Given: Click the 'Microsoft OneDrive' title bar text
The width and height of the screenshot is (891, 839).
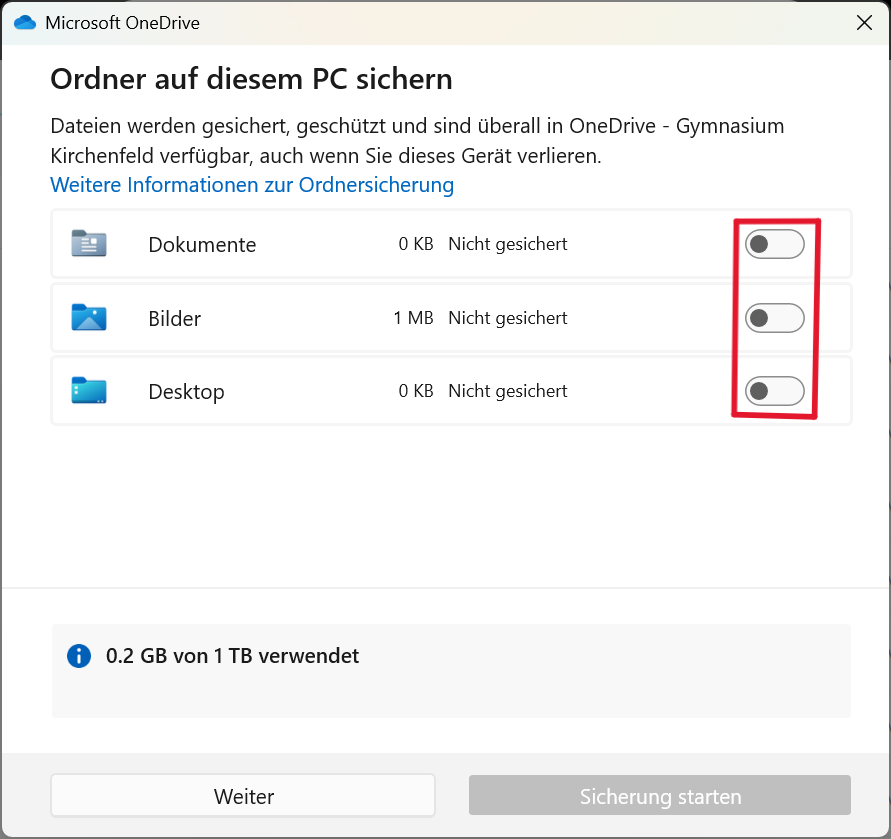Looking at the screenshot, I should coord(122,23).
